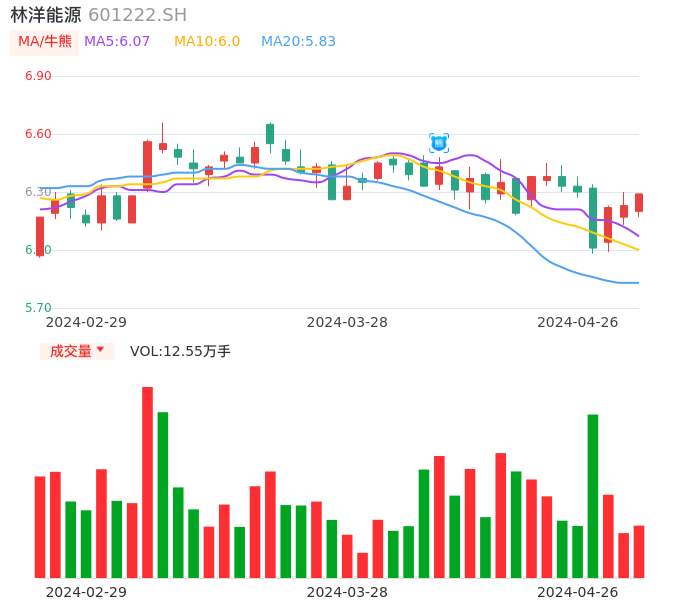This screenshot has height=606, width=686.
Task: Click the first red candlestick on the left
Action: tap(40, 236)
